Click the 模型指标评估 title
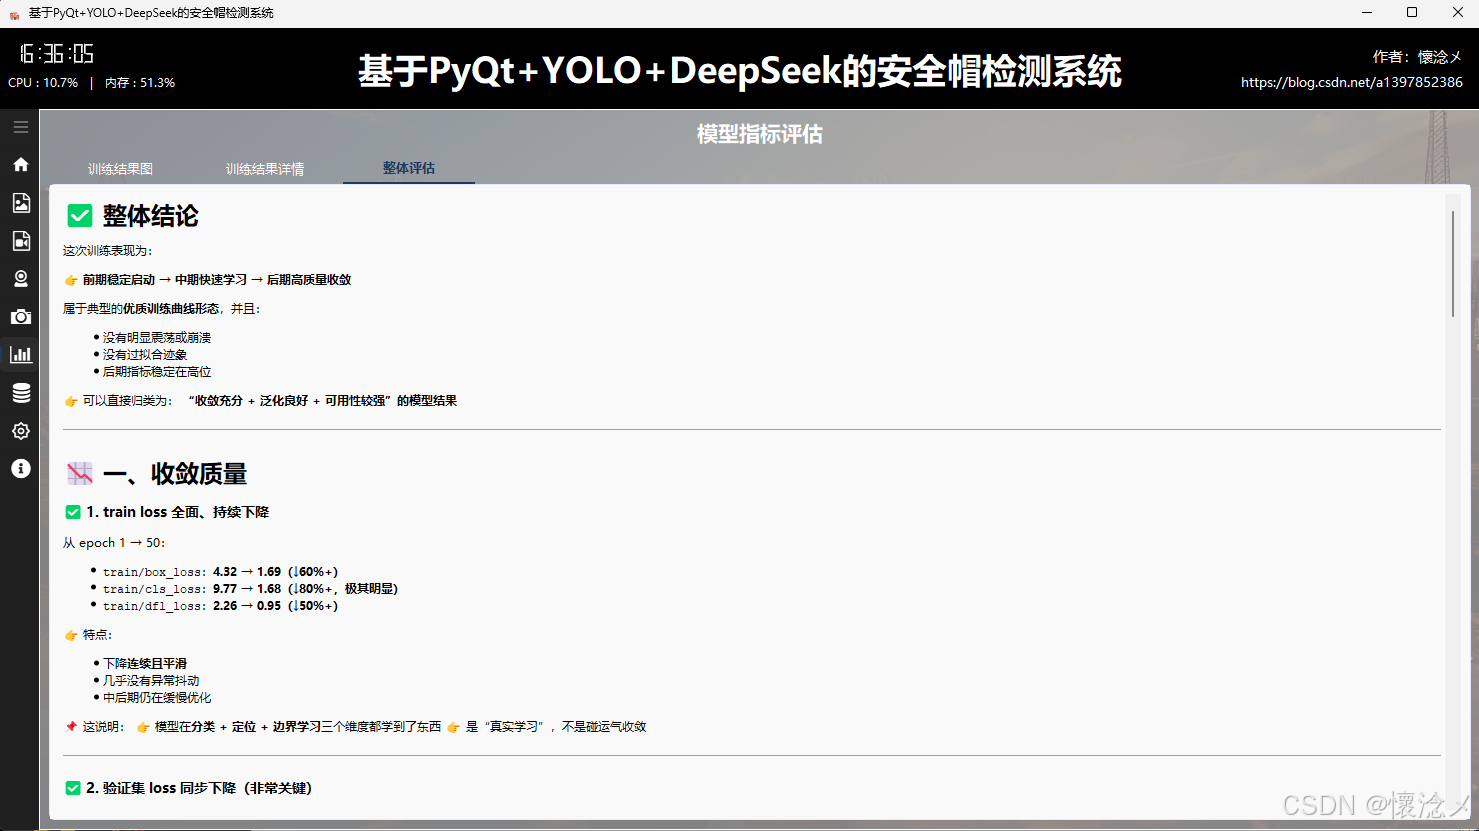Viewport: 1479px width, 831px height. [759, 134]
